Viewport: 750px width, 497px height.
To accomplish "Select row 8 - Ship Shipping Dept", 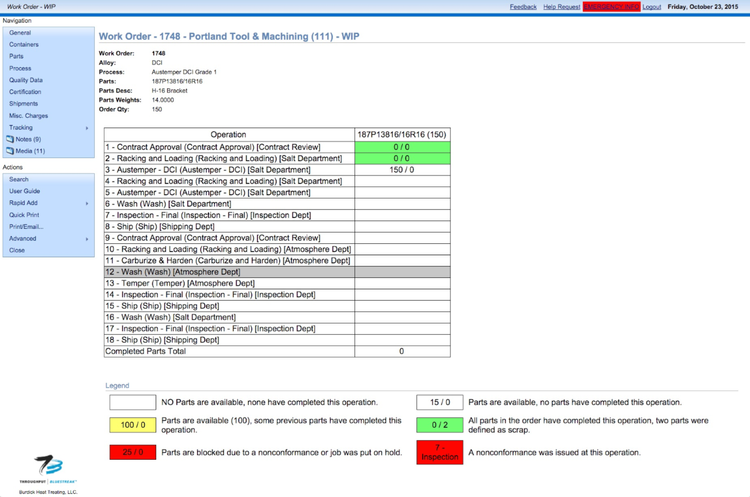I will [x=229, y=227].
